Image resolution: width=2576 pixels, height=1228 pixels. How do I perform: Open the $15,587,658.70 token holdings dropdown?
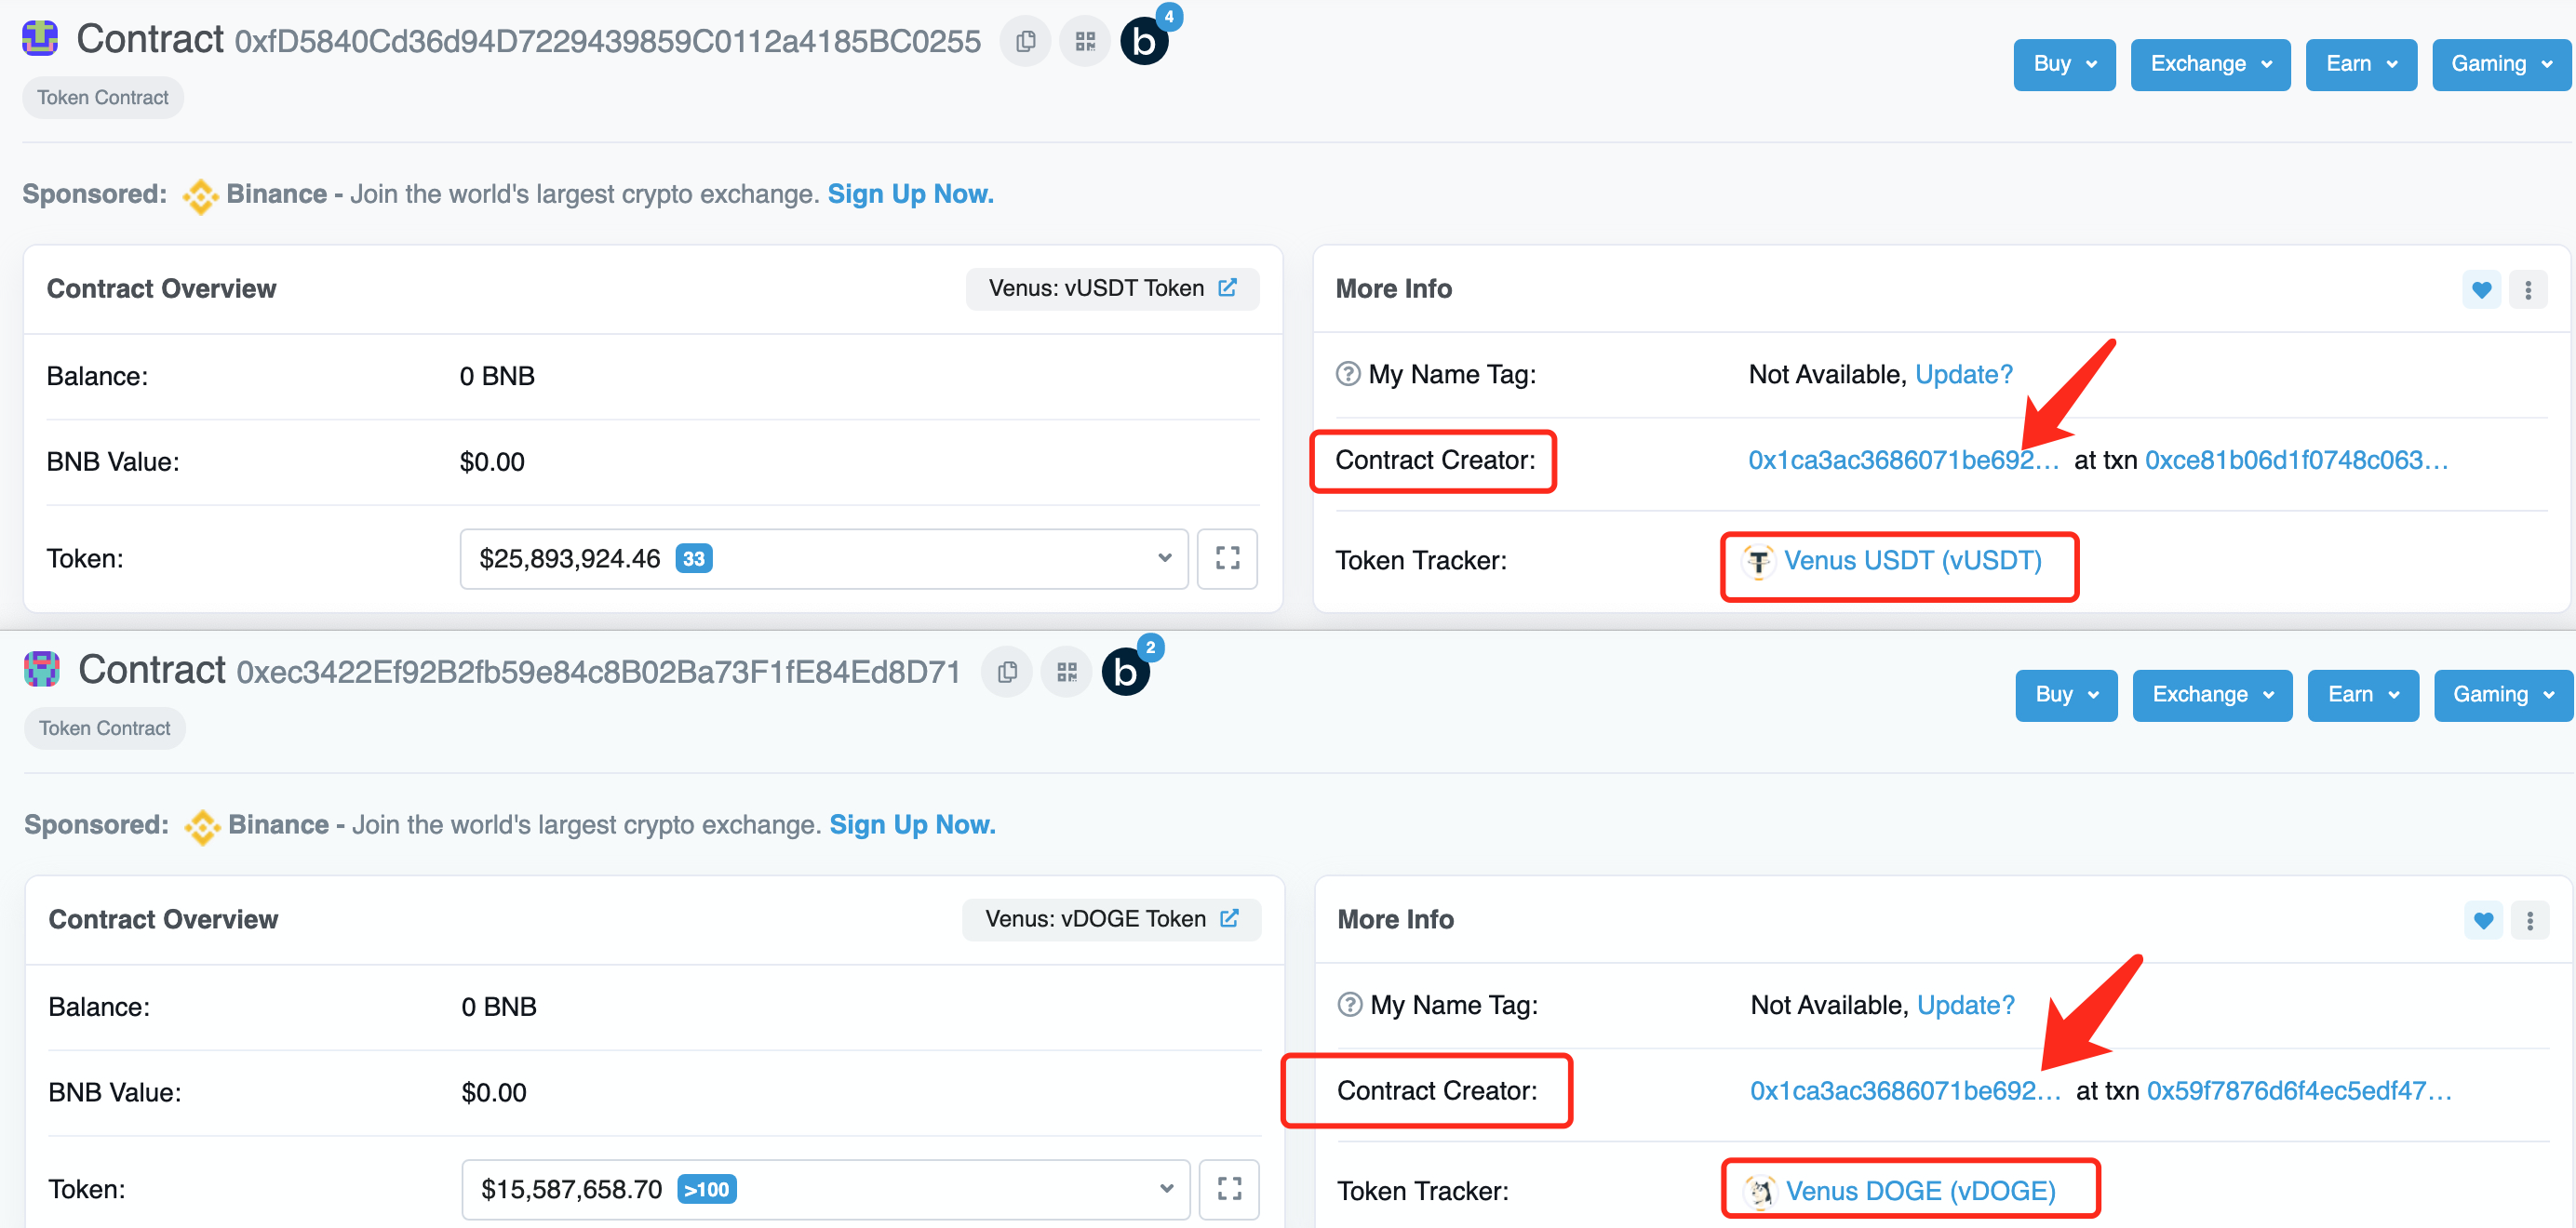825,1188
